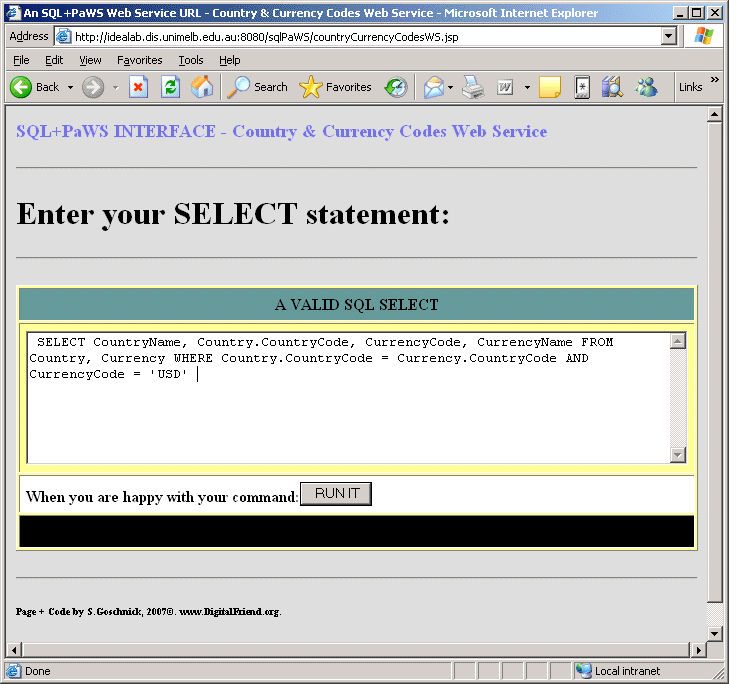Close the Internet Explorer window
747x684 pixels.
715,13
